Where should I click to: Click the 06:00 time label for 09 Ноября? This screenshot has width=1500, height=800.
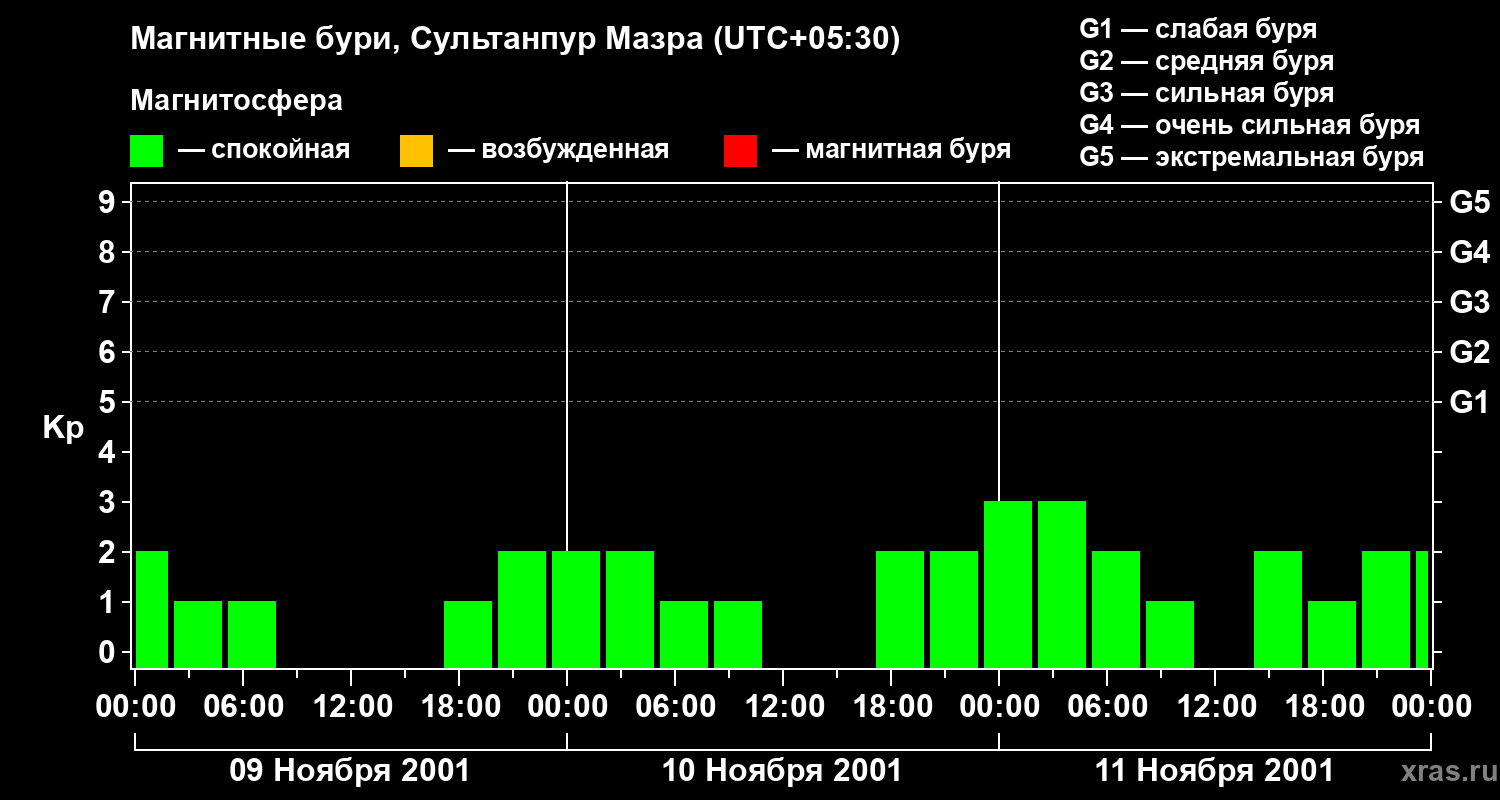click(243, 707)
